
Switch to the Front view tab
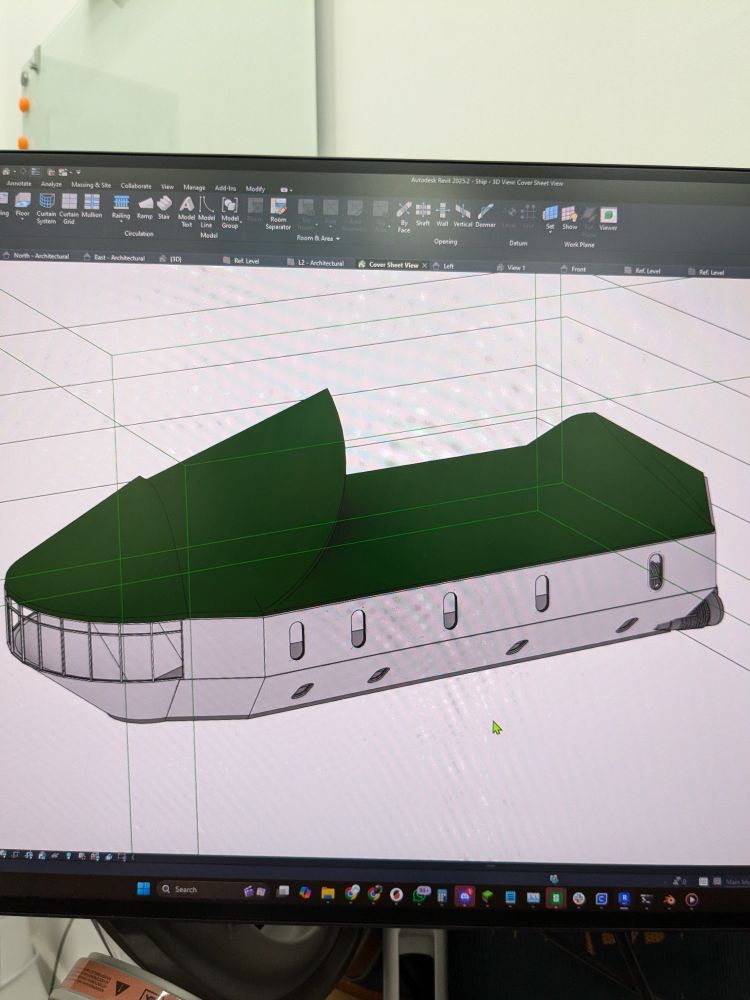pos(573,268)
